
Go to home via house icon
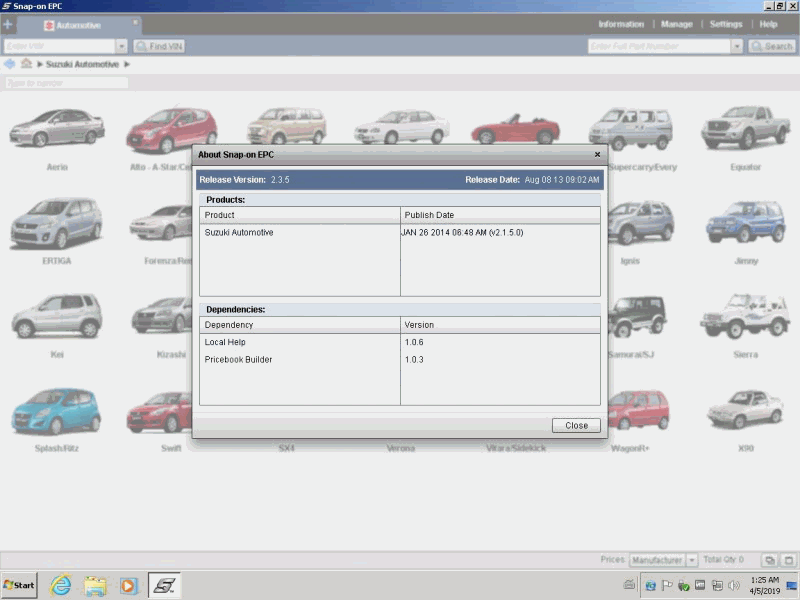26,63
